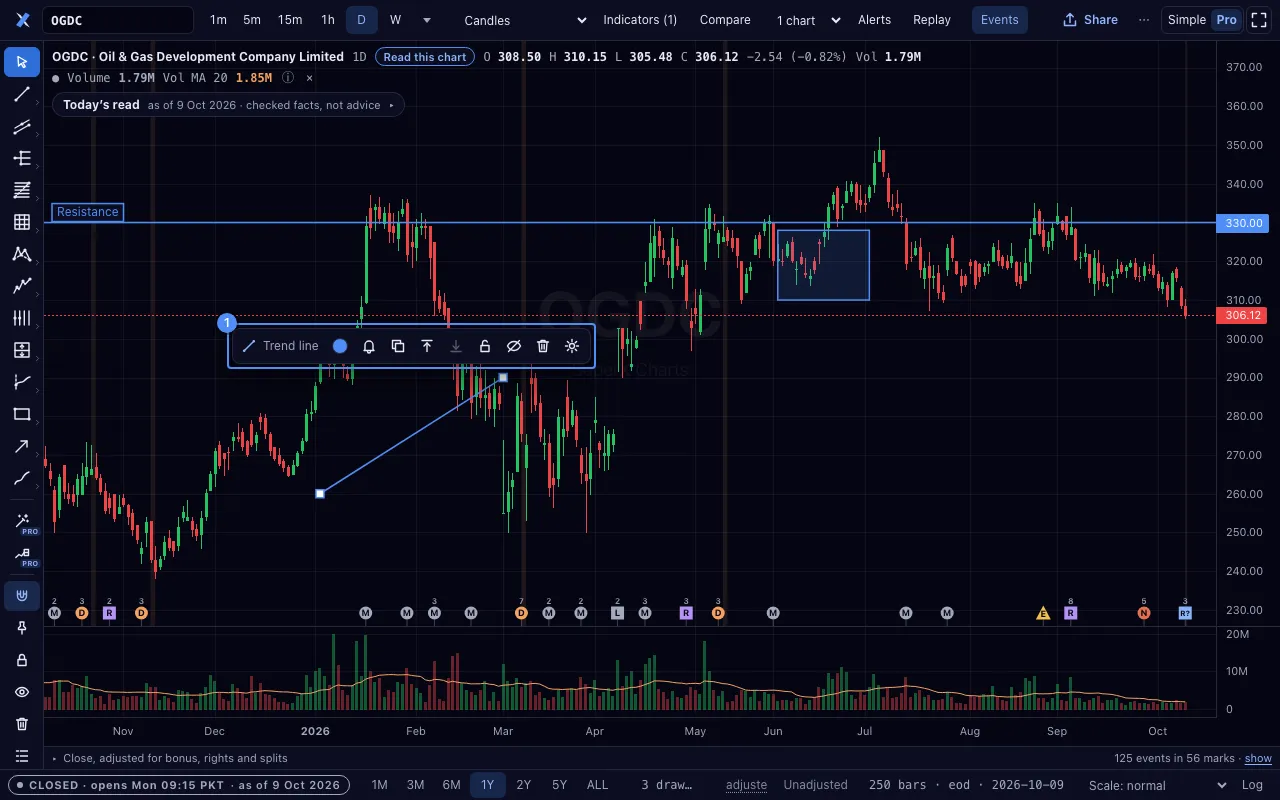Lock the trend line drawing
1280x800 pixels.
coord(485,346)
